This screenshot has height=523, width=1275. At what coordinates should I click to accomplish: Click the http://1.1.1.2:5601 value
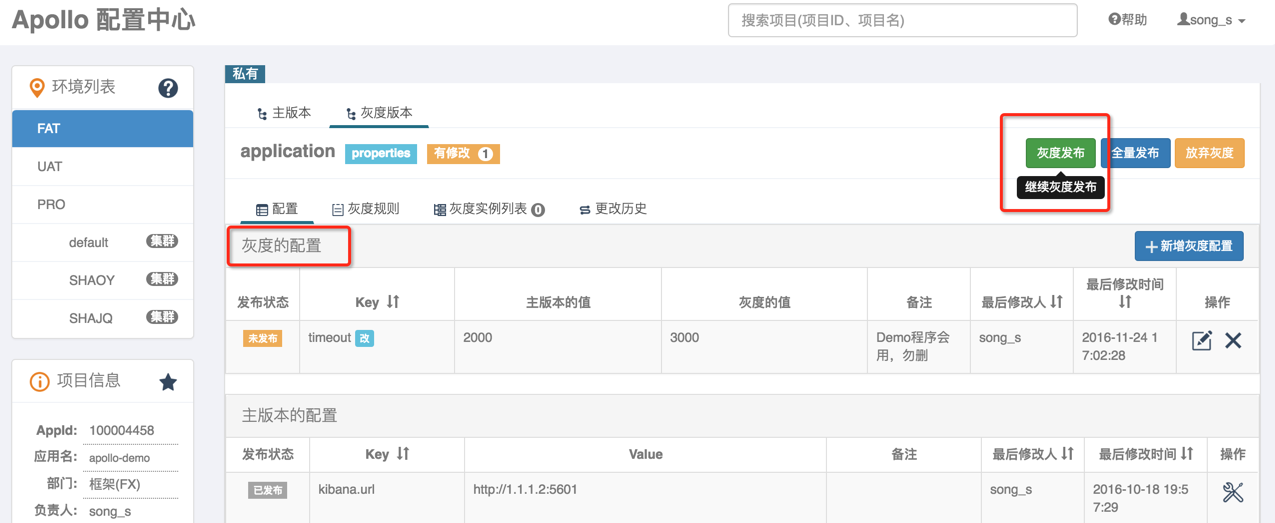(525, 489)
